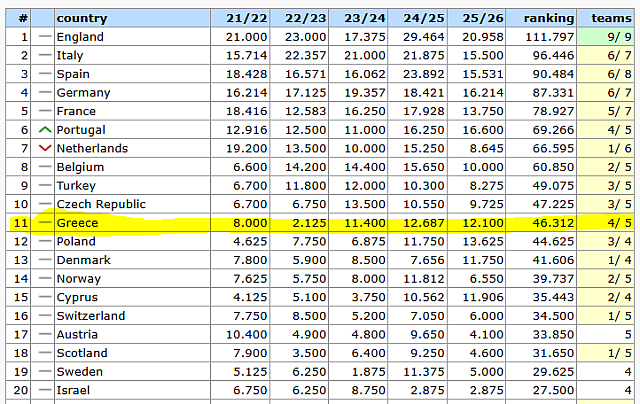This screenshot has width=640, height=404.
Task: Open the England country link
Action: (x=80, y=37)
